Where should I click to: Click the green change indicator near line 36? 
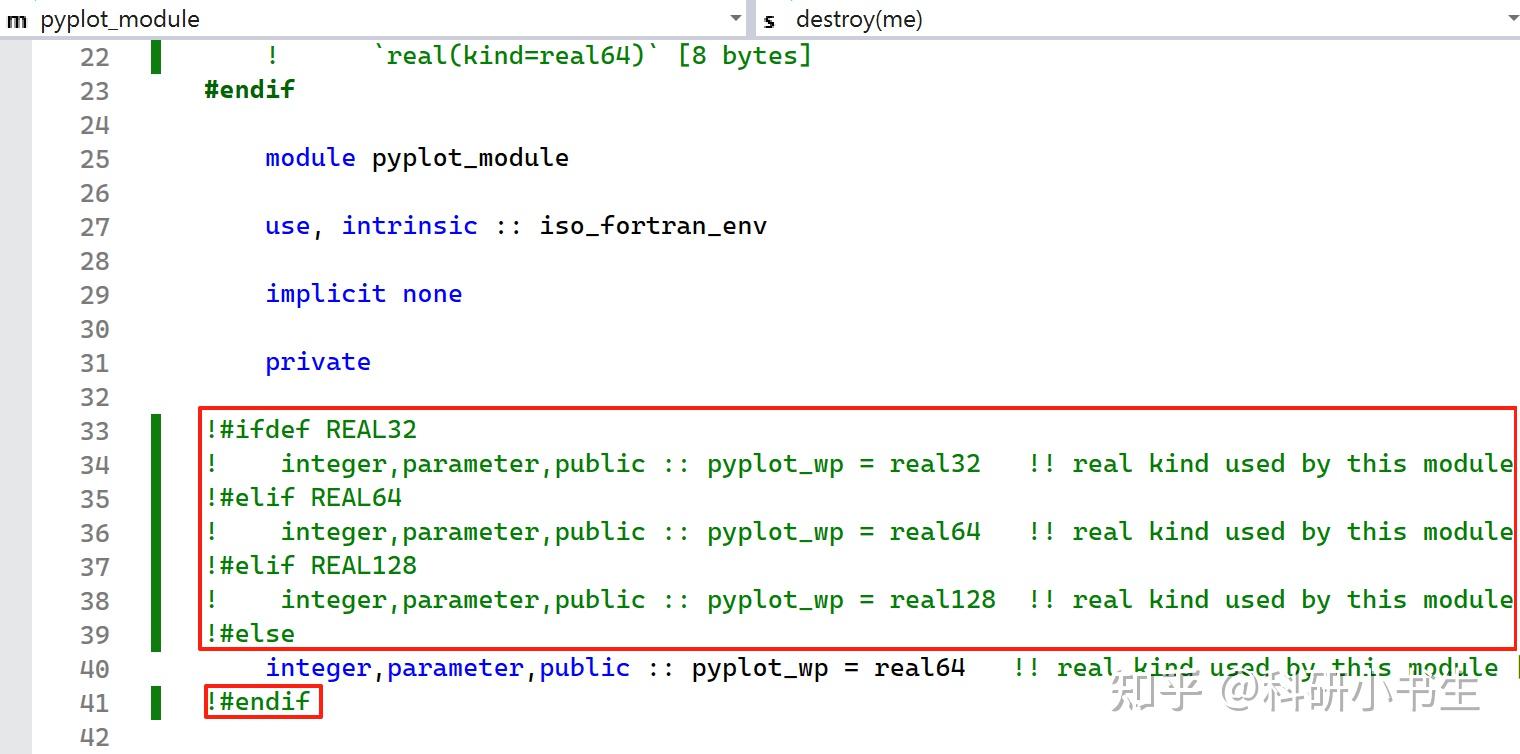tap(157, 532)
